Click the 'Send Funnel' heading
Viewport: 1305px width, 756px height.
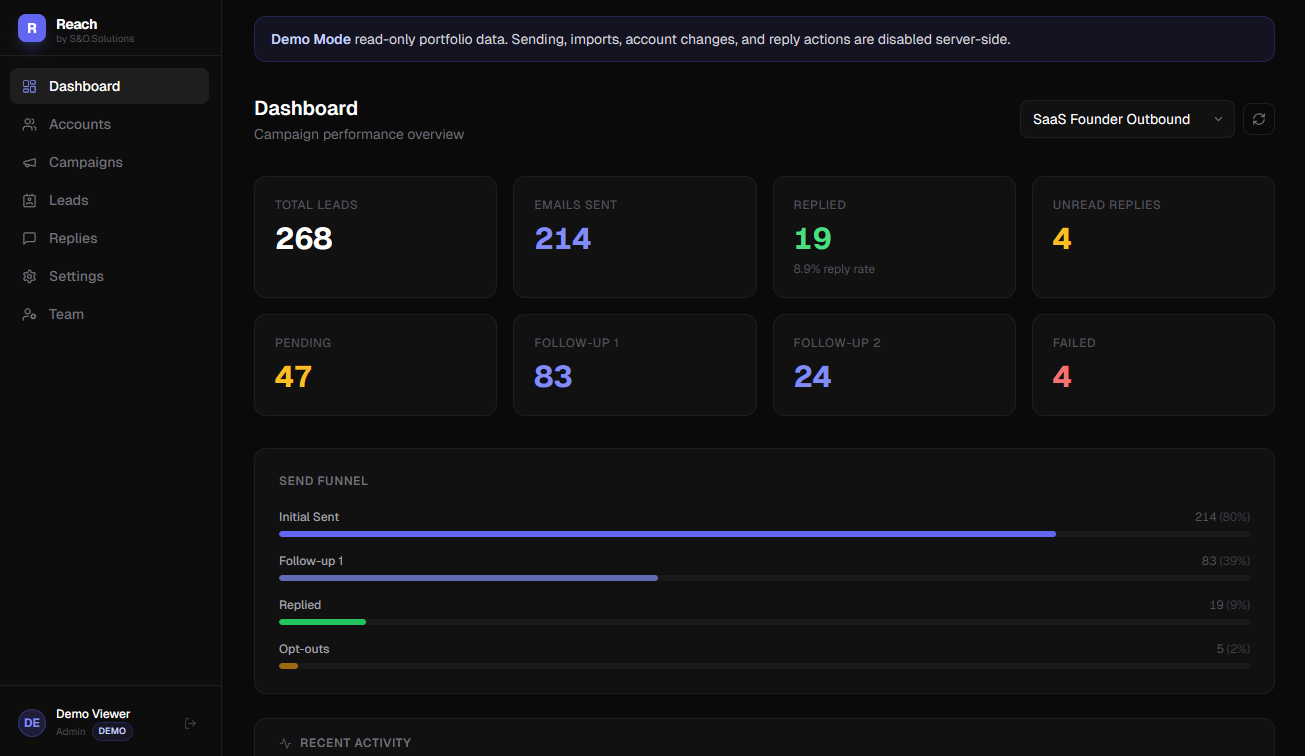(323, 481)
